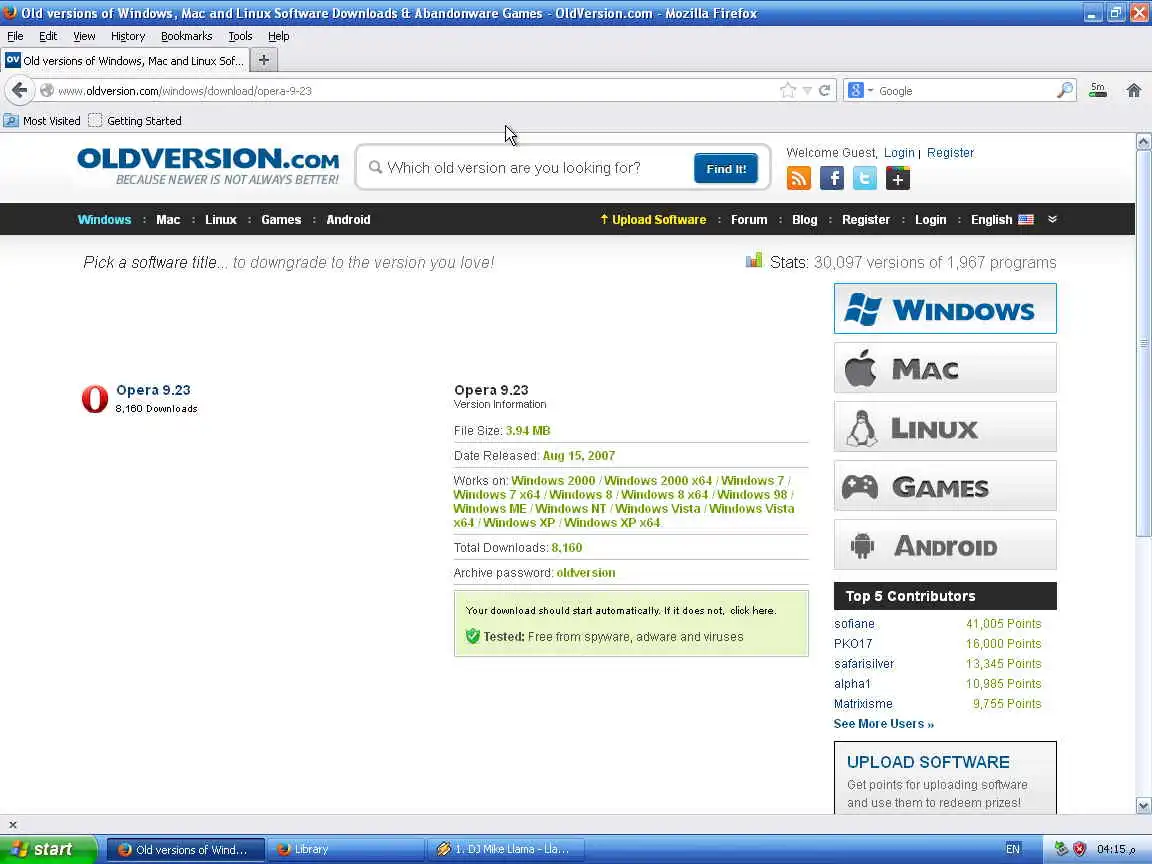Open the History menu
Screen dimensions: 1152x864
pos(128,36)
